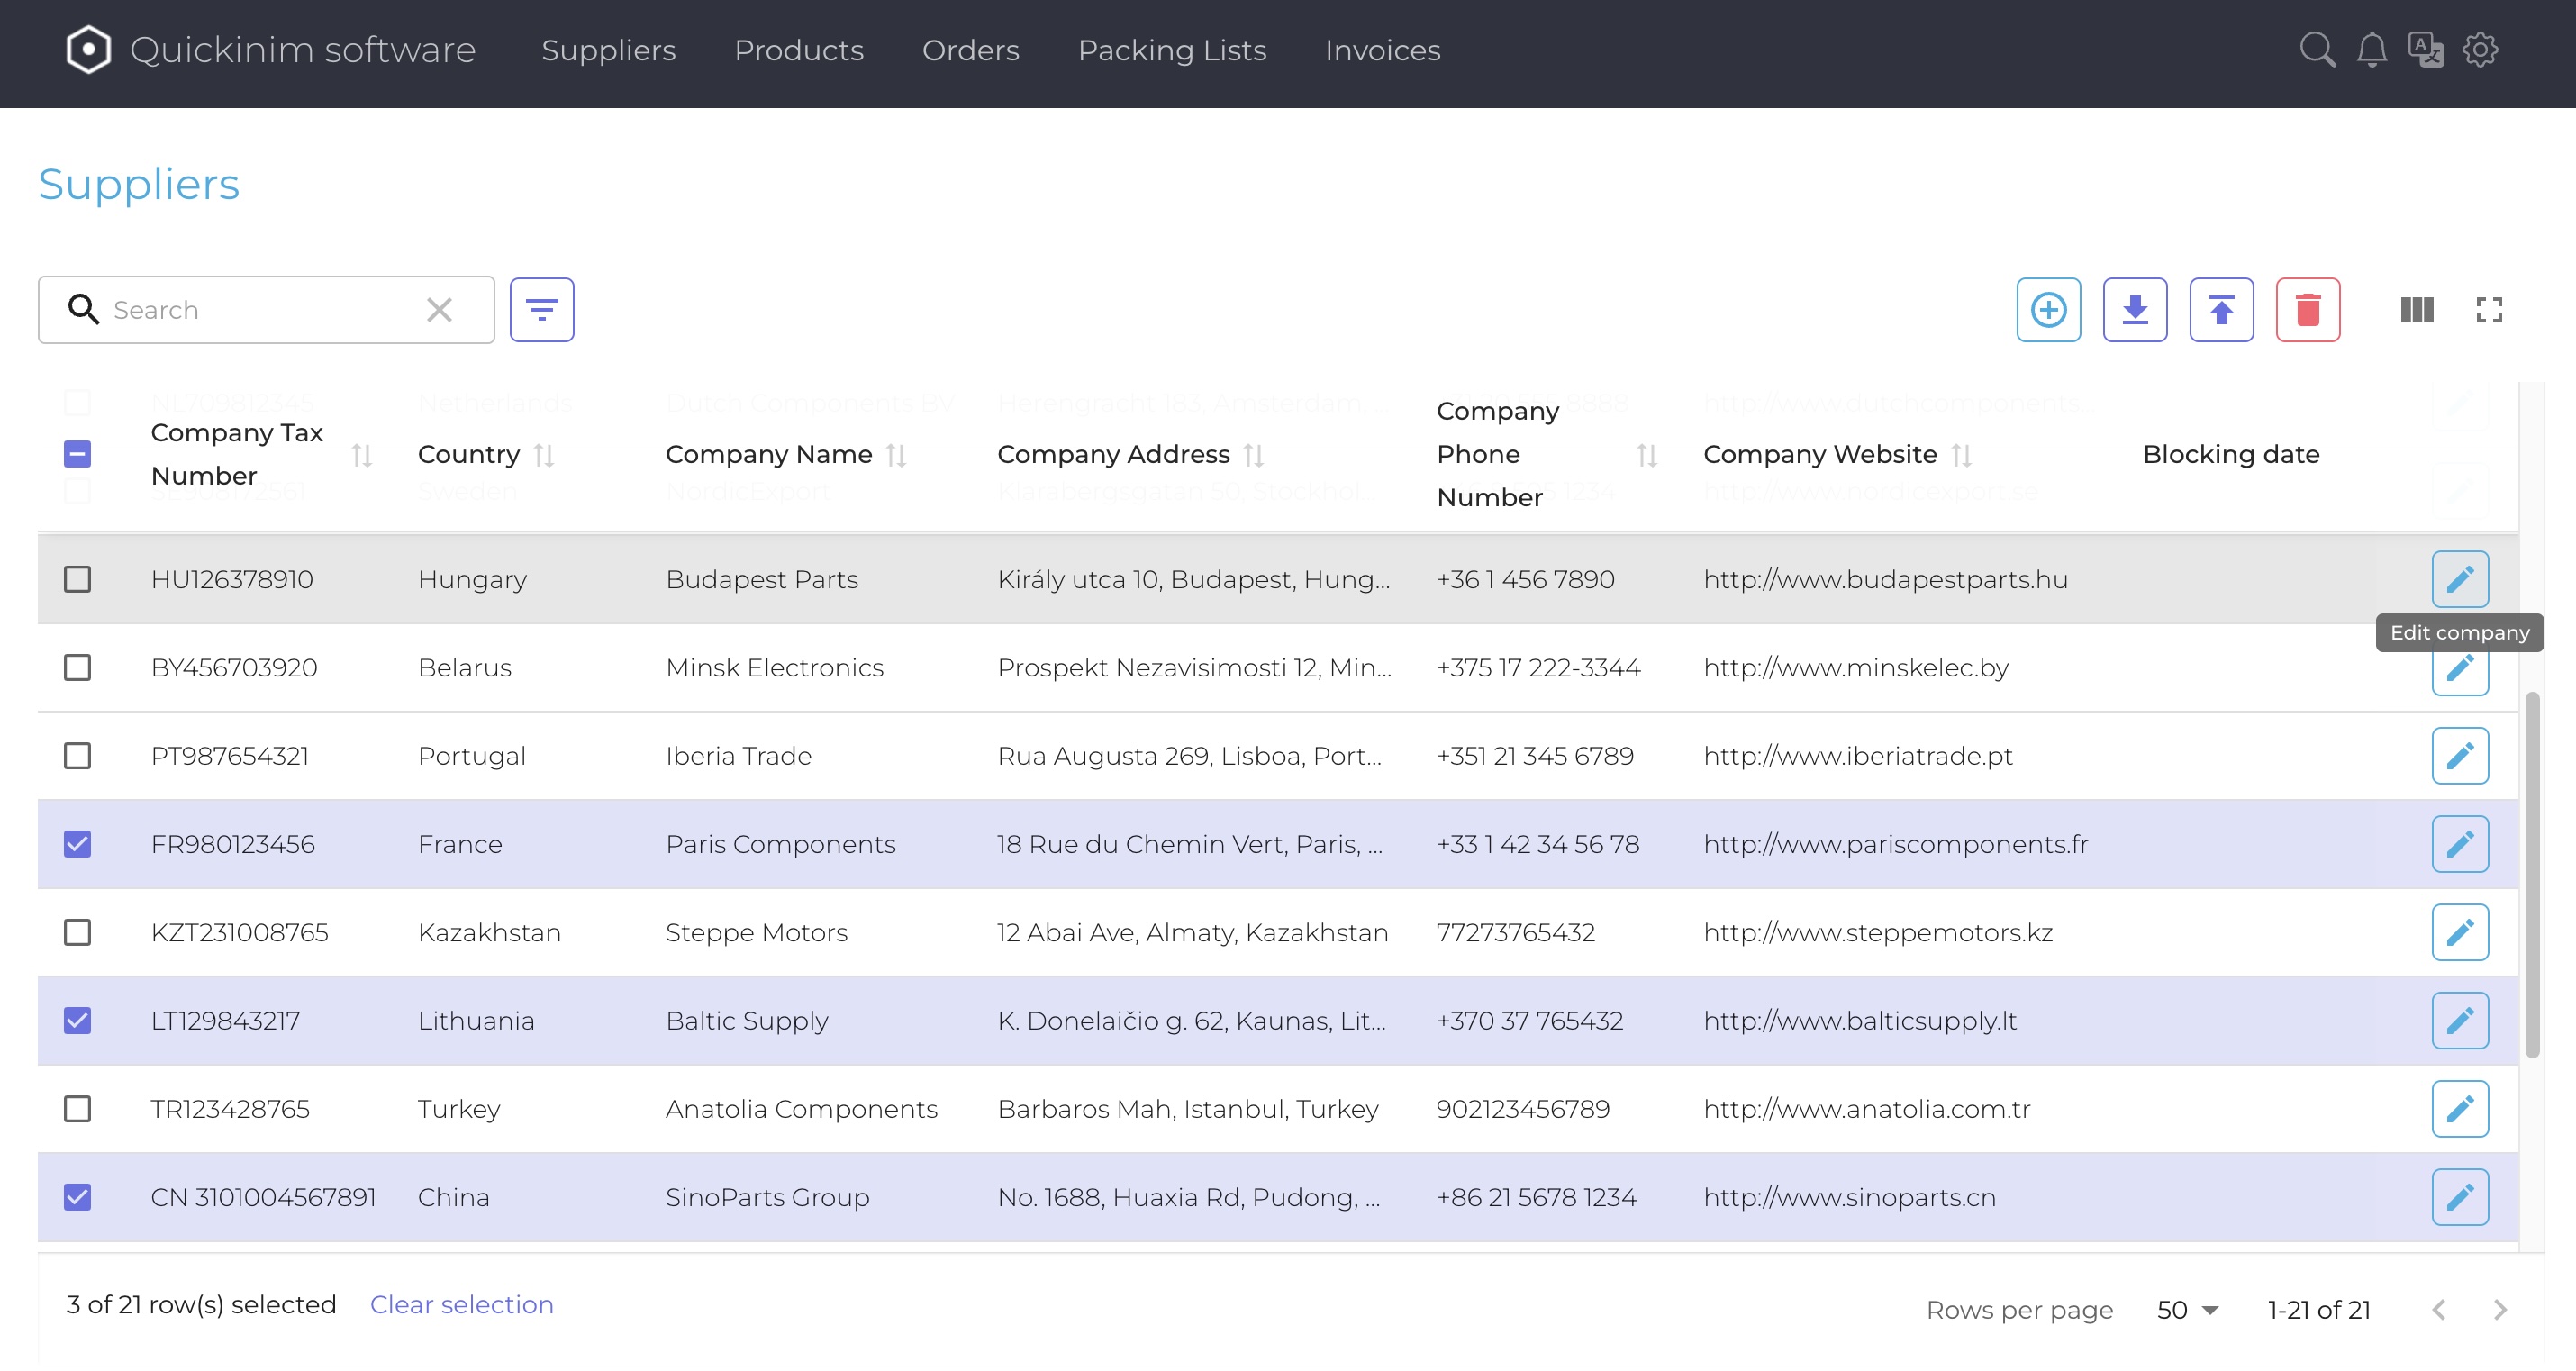Add a new supplier with the plus icon

(x=2049, y=310)
